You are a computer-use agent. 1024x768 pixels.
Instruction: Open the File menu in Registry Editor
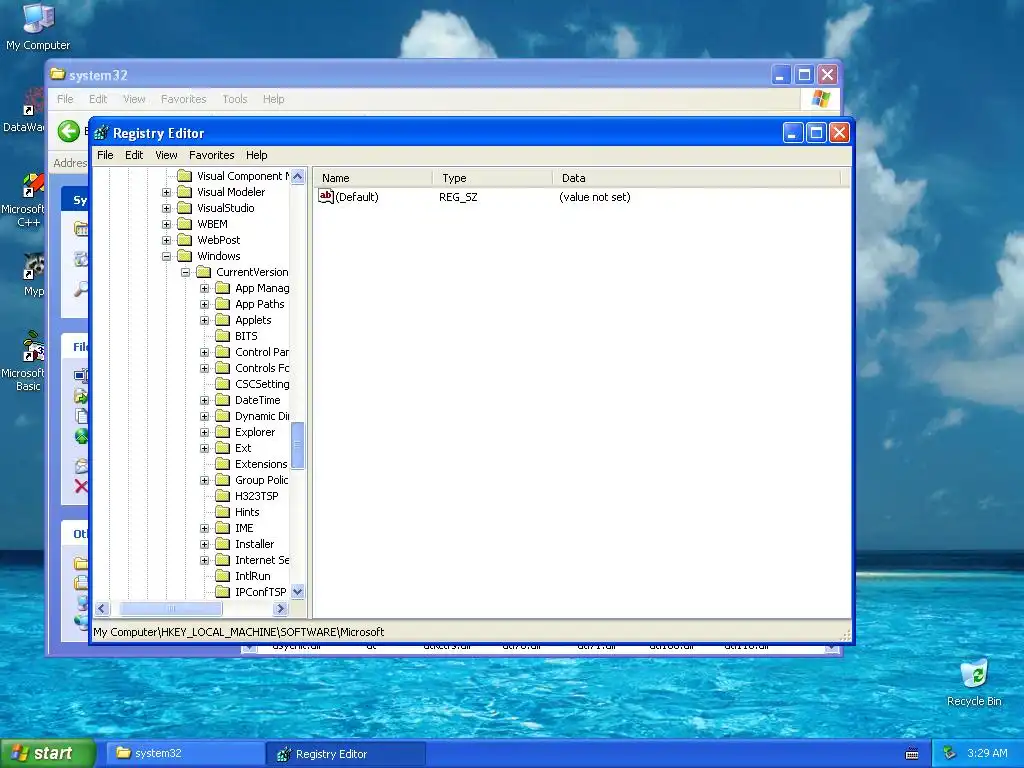[x=105, y=155]
